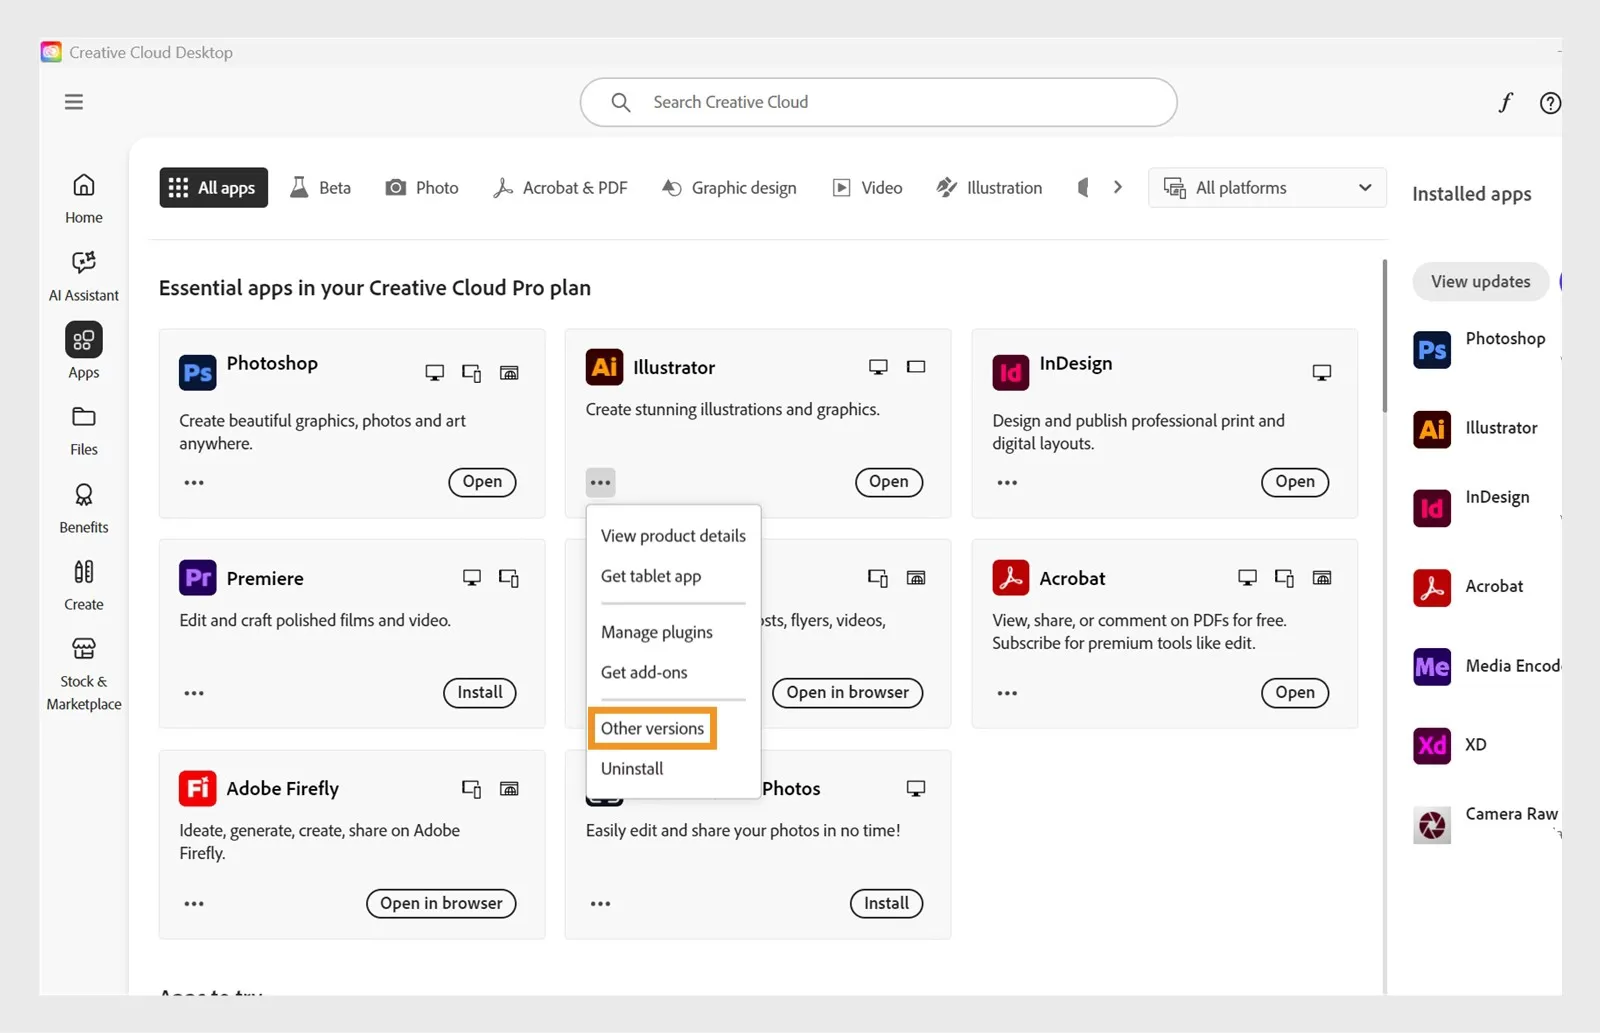The height and width of the screenshot is (1033, 1600).
Task: Open Files in the sidebar
Action: click(x=84, y=431)
